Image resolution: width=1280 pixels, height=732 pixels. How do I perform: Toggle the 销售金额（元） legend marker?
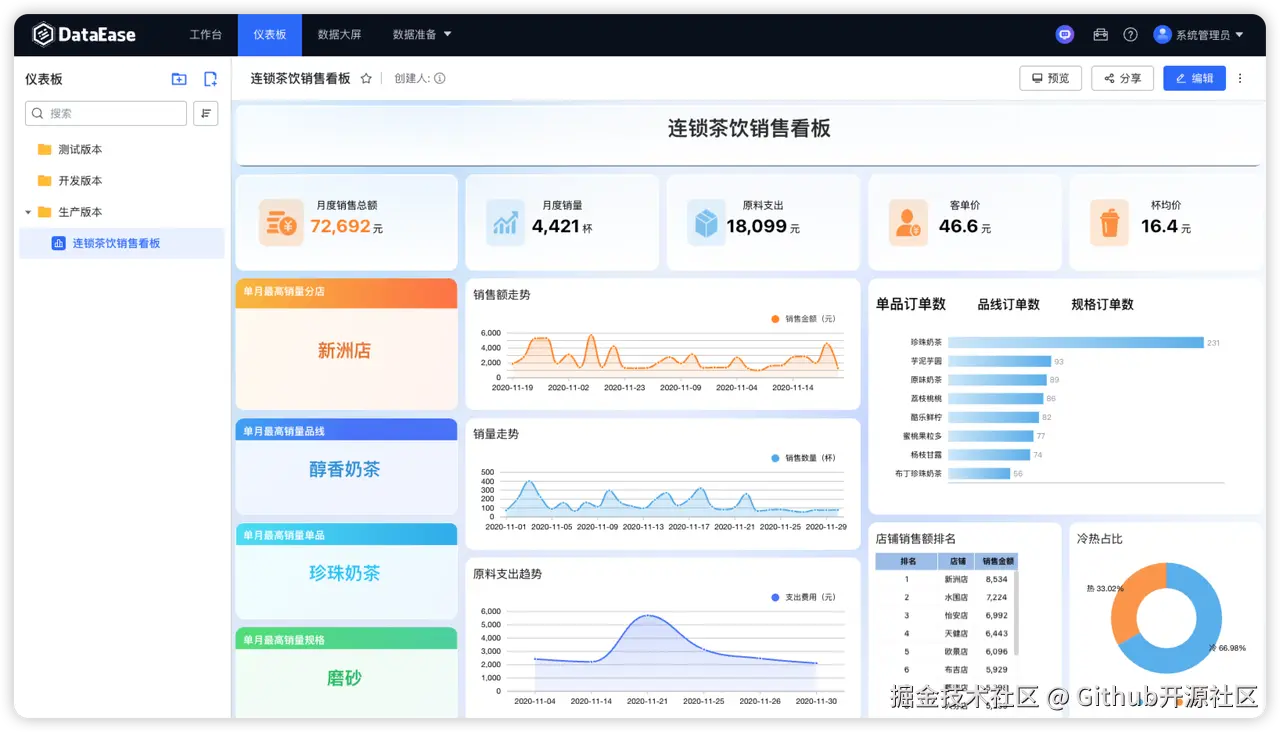(775, 319)
